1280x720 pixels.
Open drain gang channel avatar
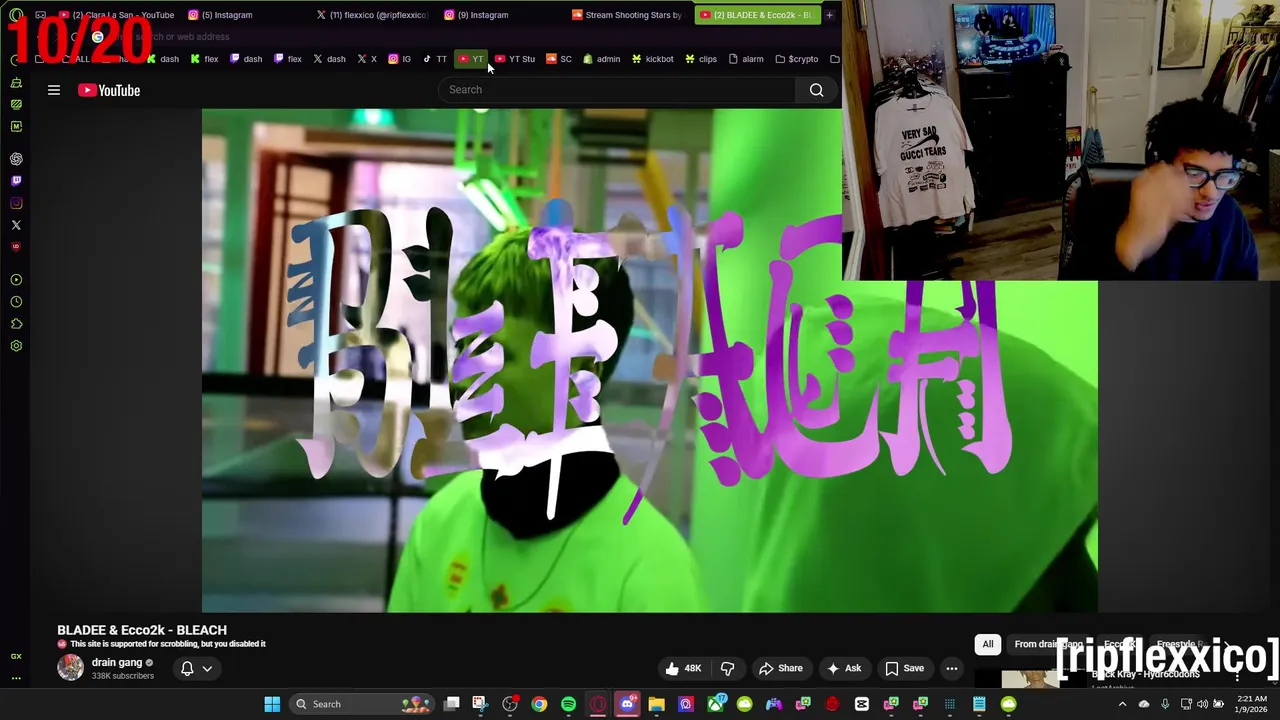(x=70, y=668)
